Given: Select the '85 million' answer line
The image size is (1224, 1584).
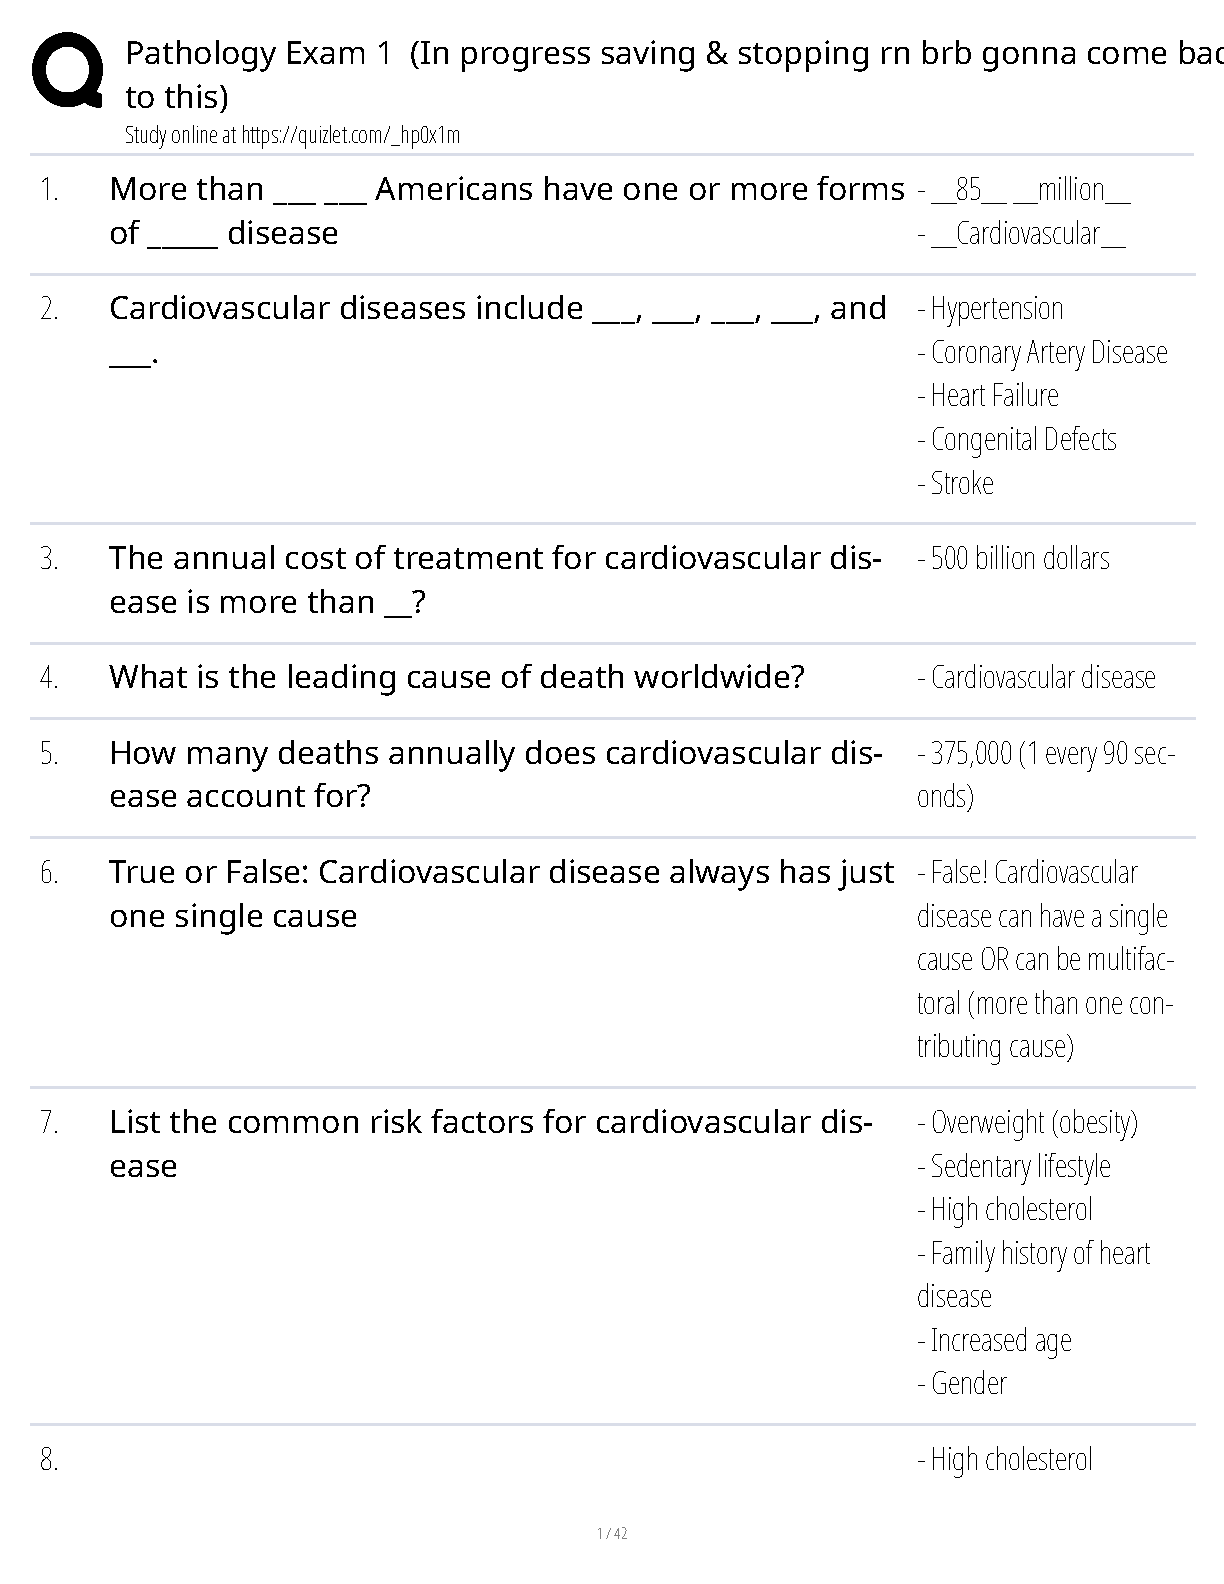Looking at the screenshot, I should tap(1024, 190).
